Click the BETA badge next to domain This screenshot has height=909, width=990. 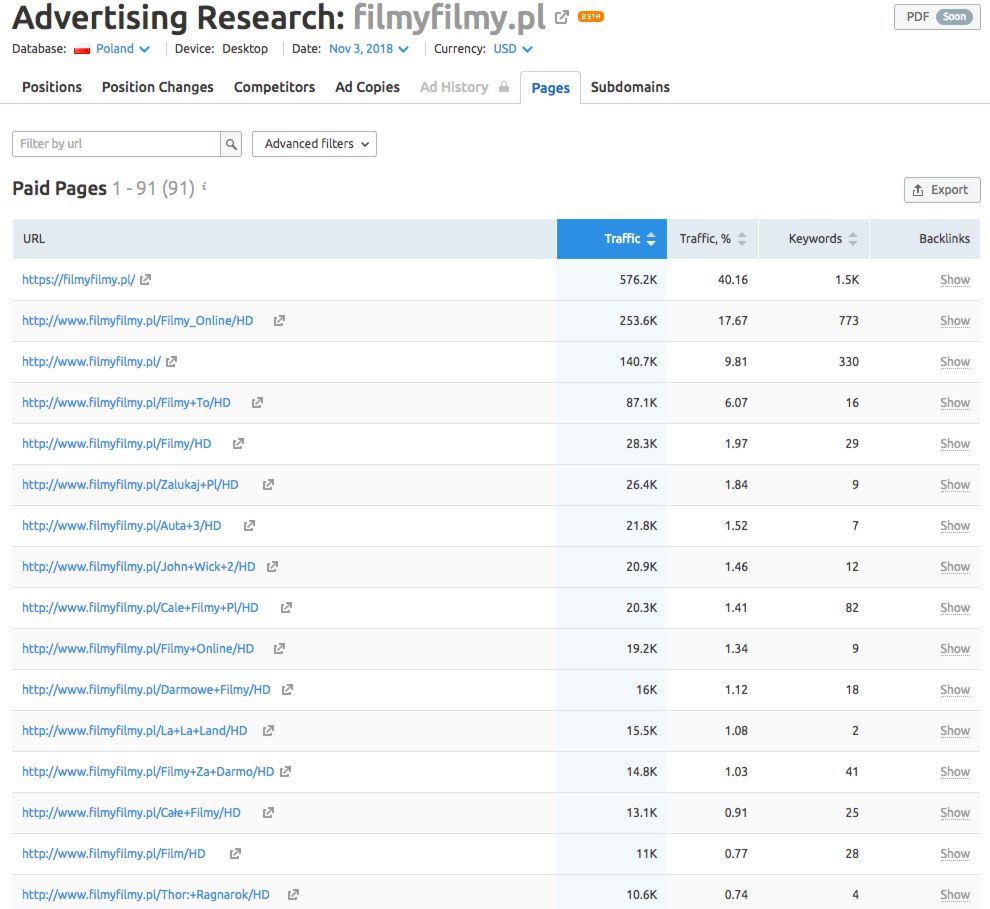[x=591, y=17]
